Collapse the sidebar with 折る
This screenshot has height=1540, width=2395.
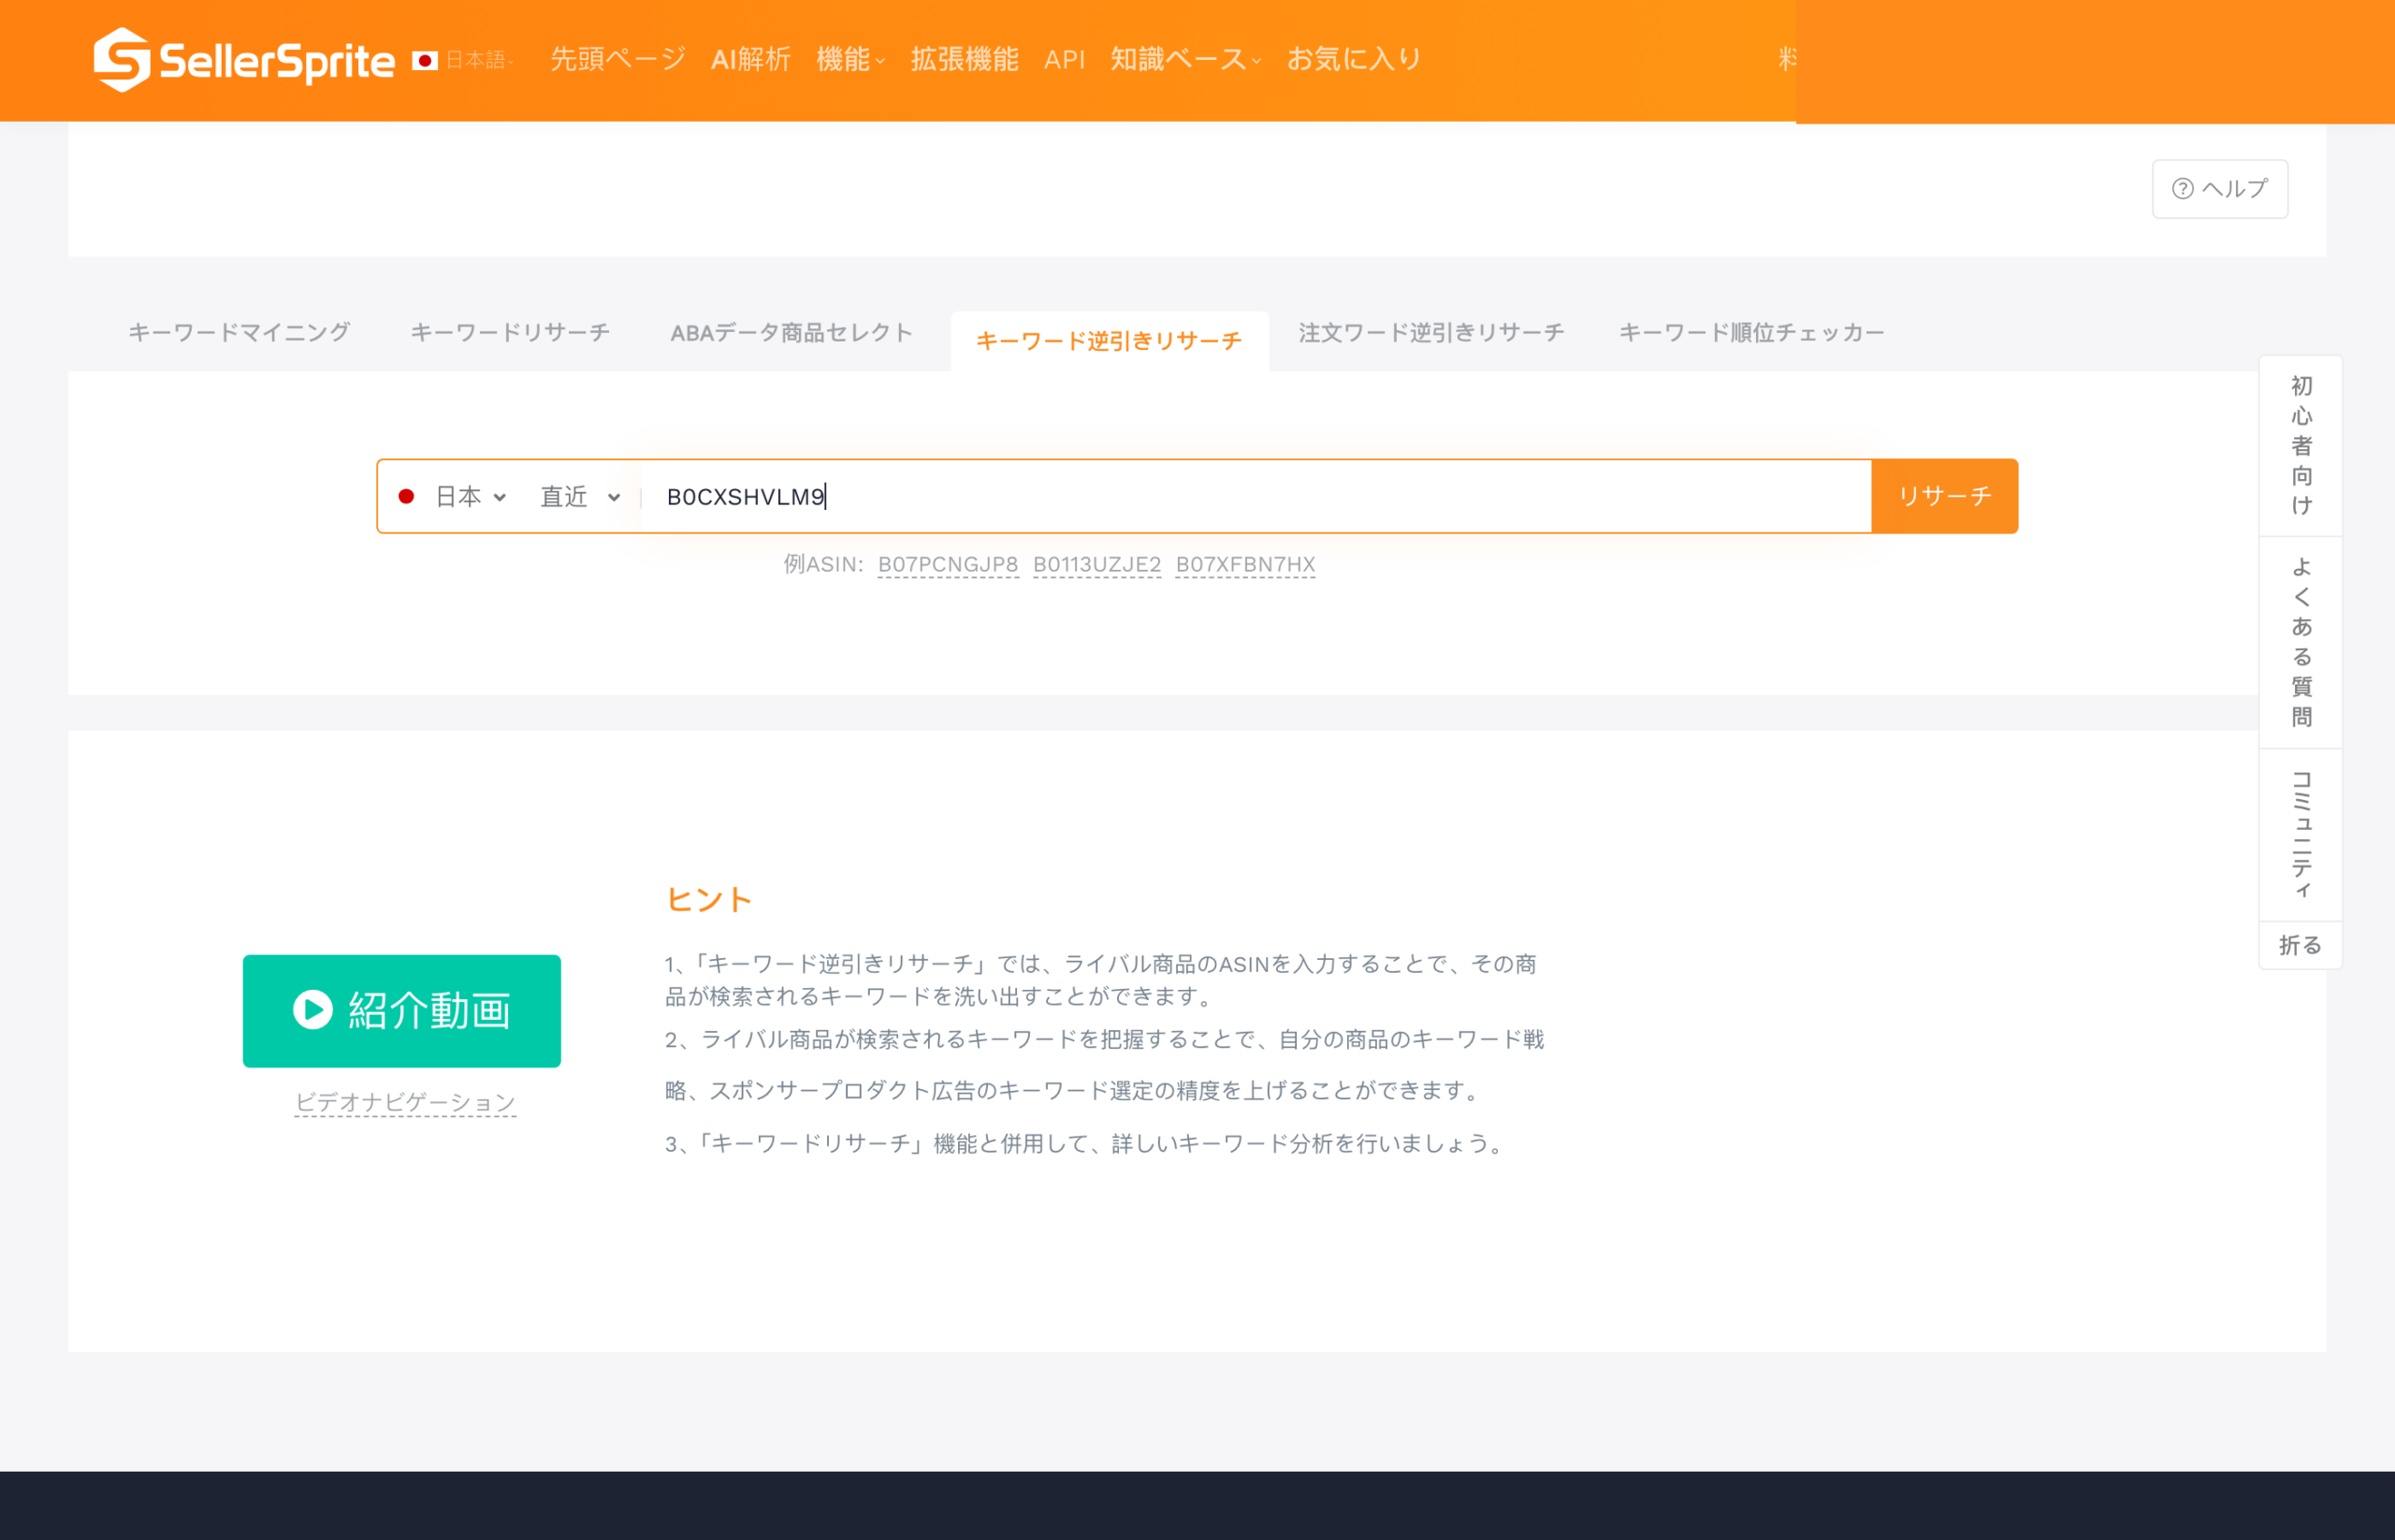(2299, 944)
